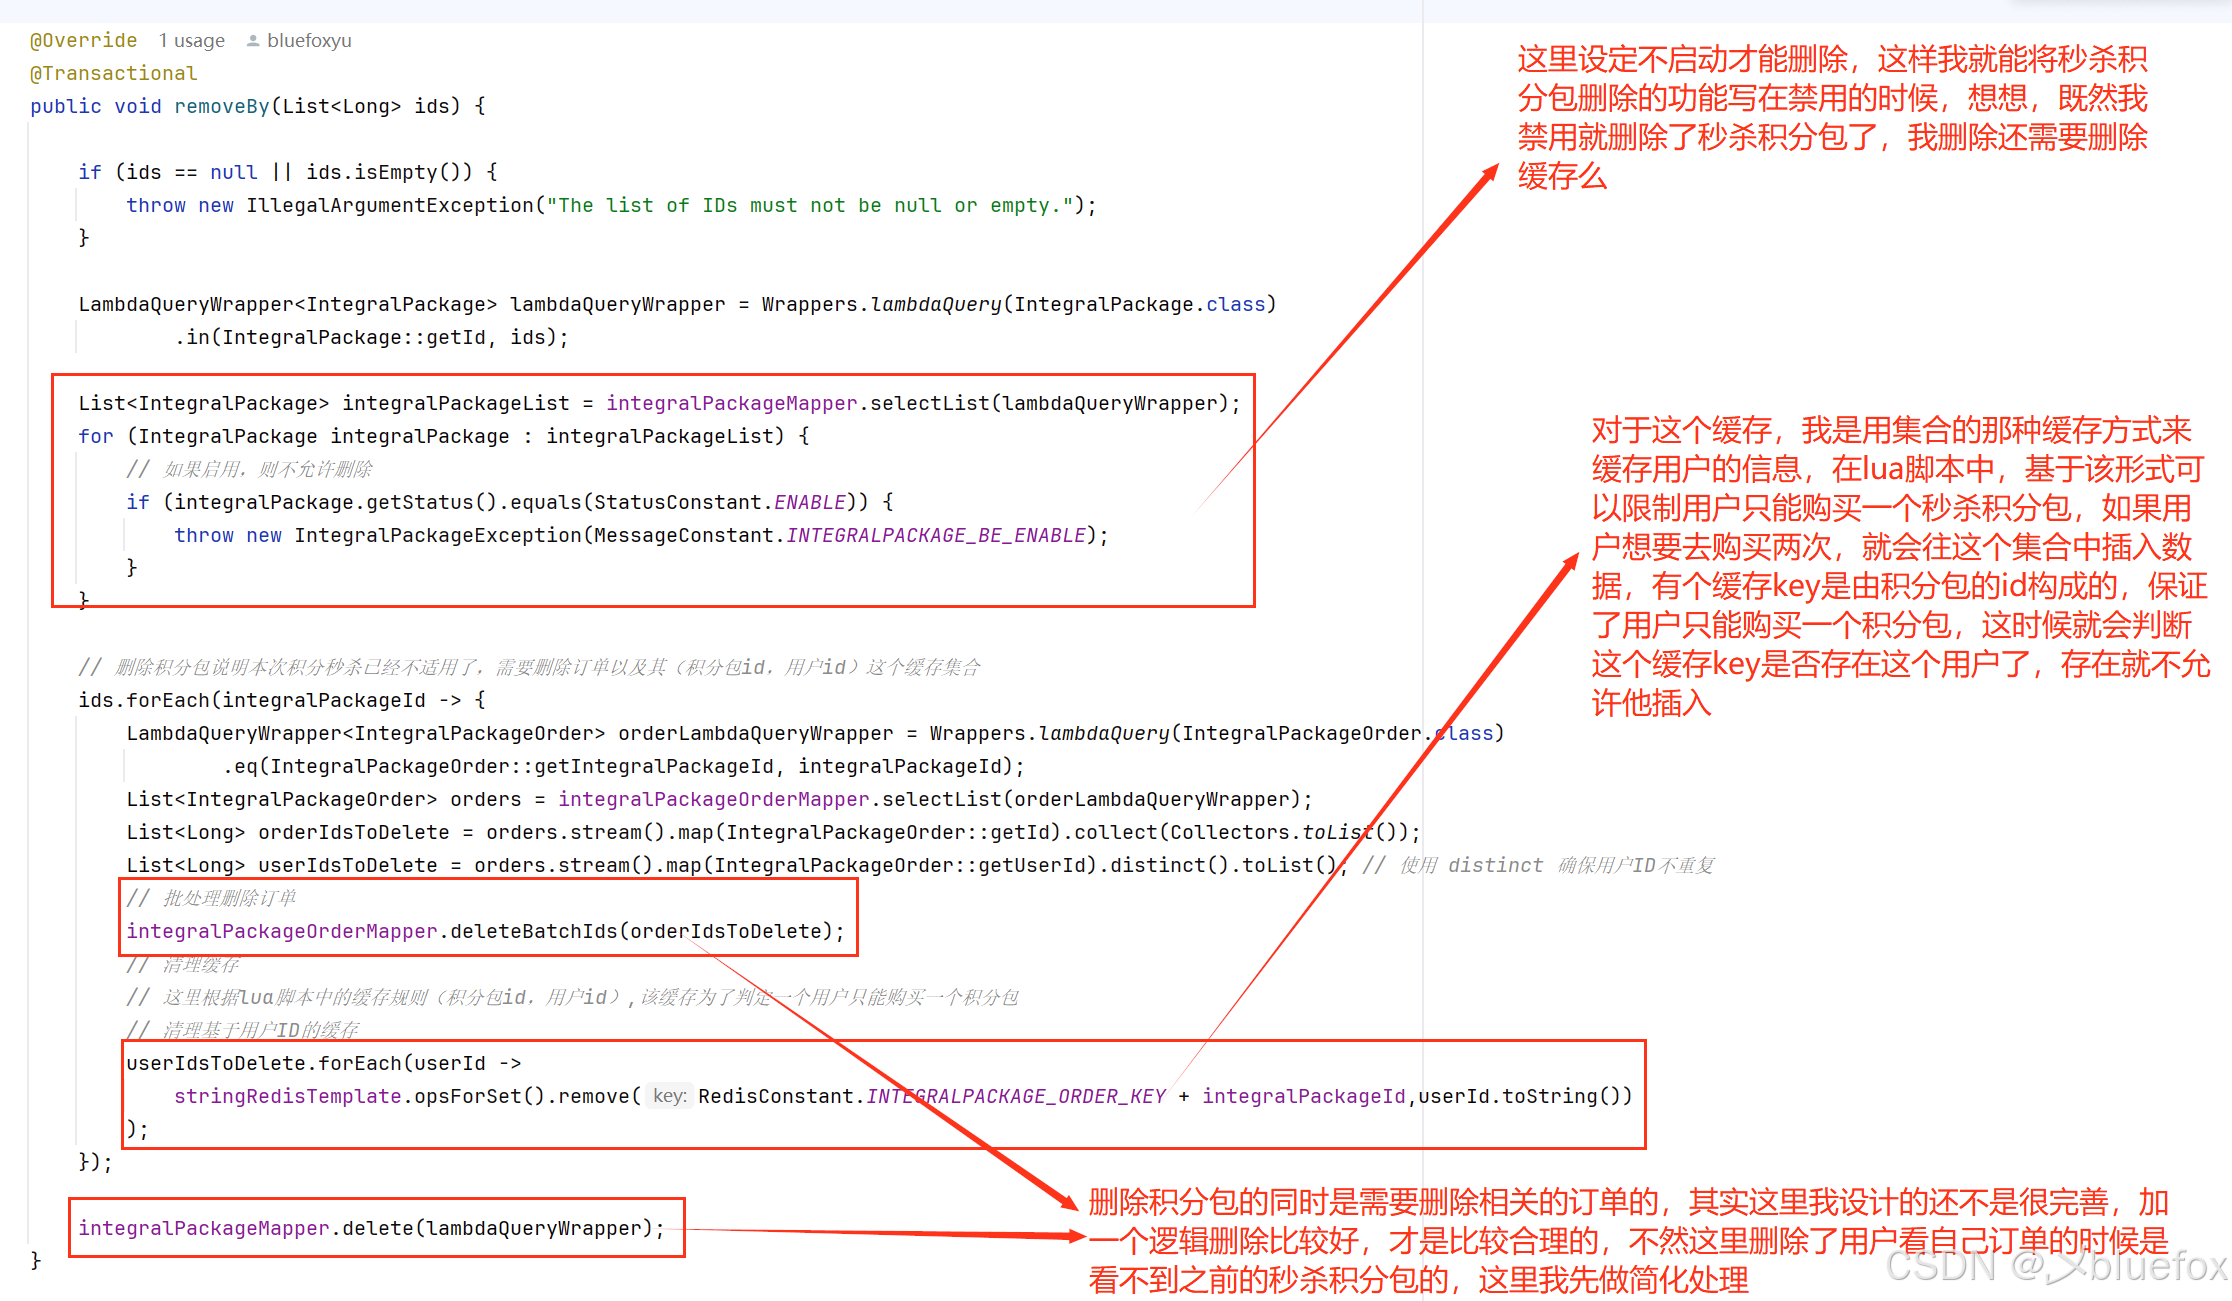The height and width of the screenshot is (1301, 2232).
Task: Click stringRedisTemplate in the forEach lambda
Action: coord(288,1097)
